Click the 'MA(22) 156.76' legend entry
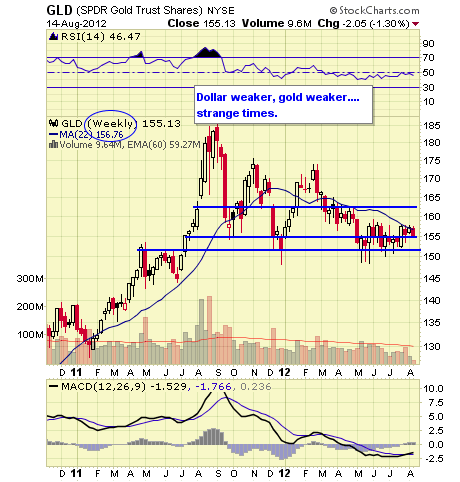The height and width of the screenshot is (482, 460). (91, 135)
